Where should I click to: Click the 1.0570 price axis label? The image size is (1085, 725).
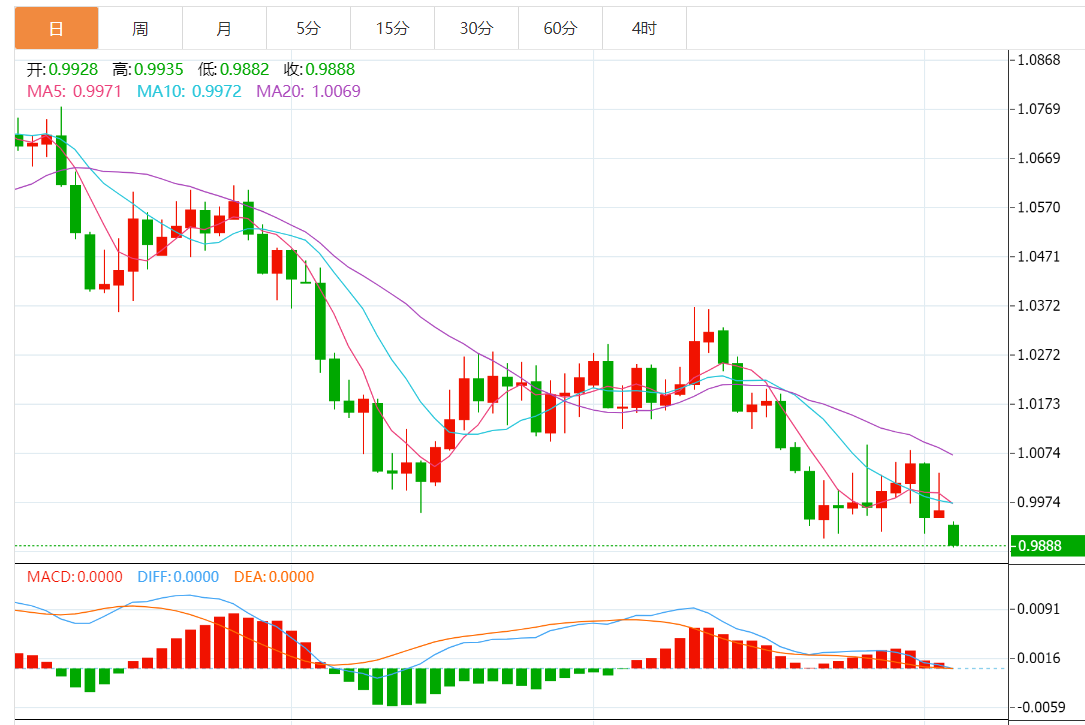[x=1039, y=208]
